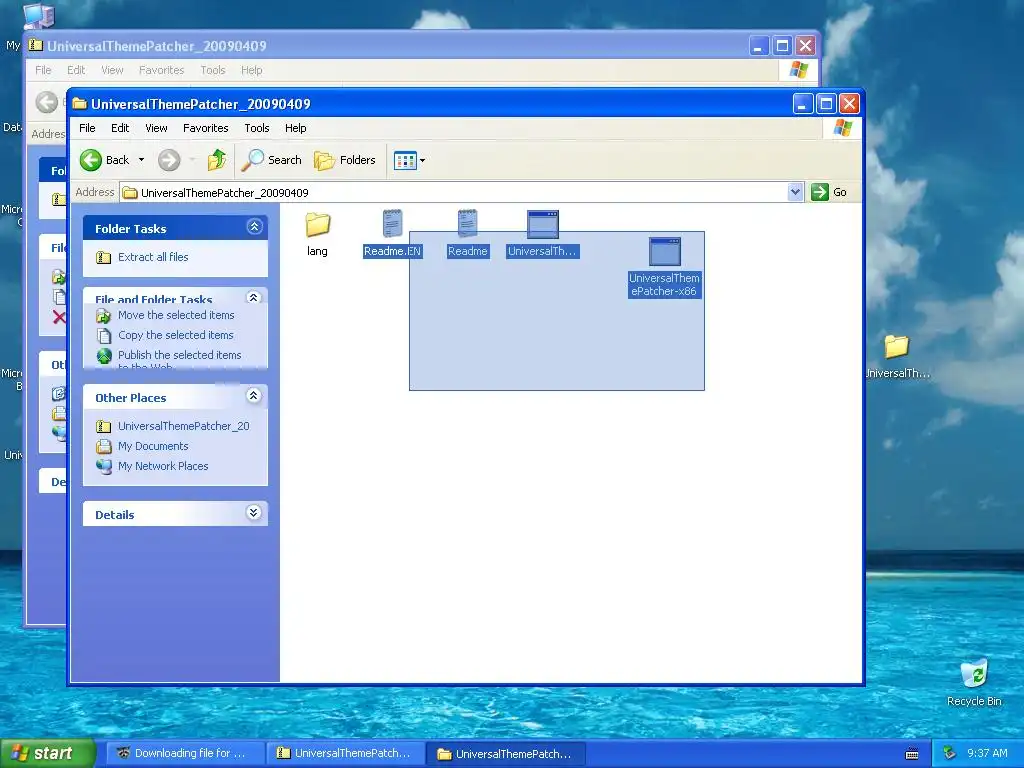
Task: Click the Extract all files zip icon
Action: coord(104,257)
